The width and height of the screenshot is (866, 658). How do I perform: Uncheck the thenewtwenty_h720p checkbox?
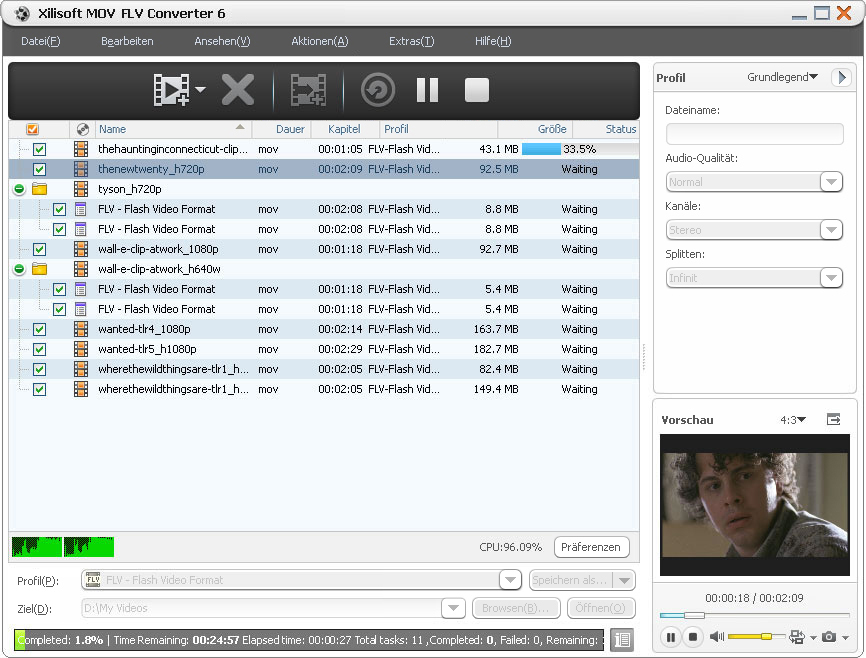coord(39,169)
